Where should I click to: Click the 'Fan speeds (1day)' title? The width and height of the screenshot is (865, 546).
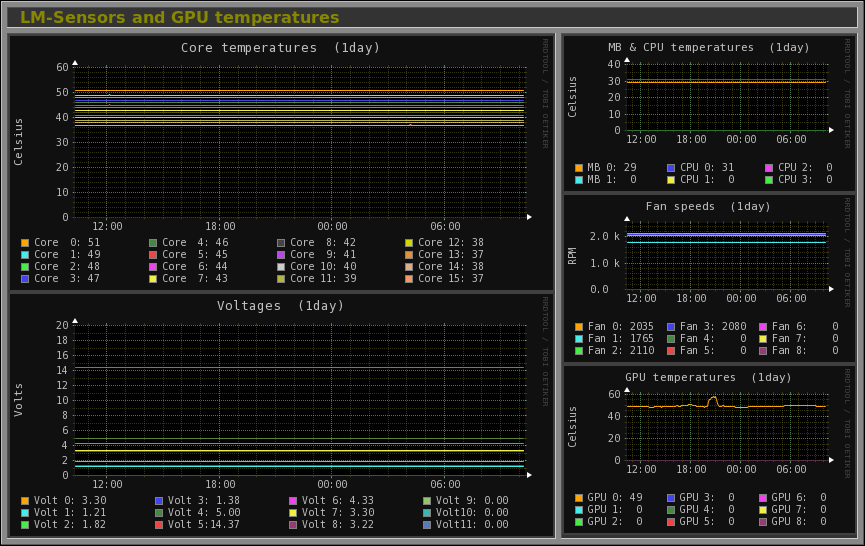coord(708,206)
